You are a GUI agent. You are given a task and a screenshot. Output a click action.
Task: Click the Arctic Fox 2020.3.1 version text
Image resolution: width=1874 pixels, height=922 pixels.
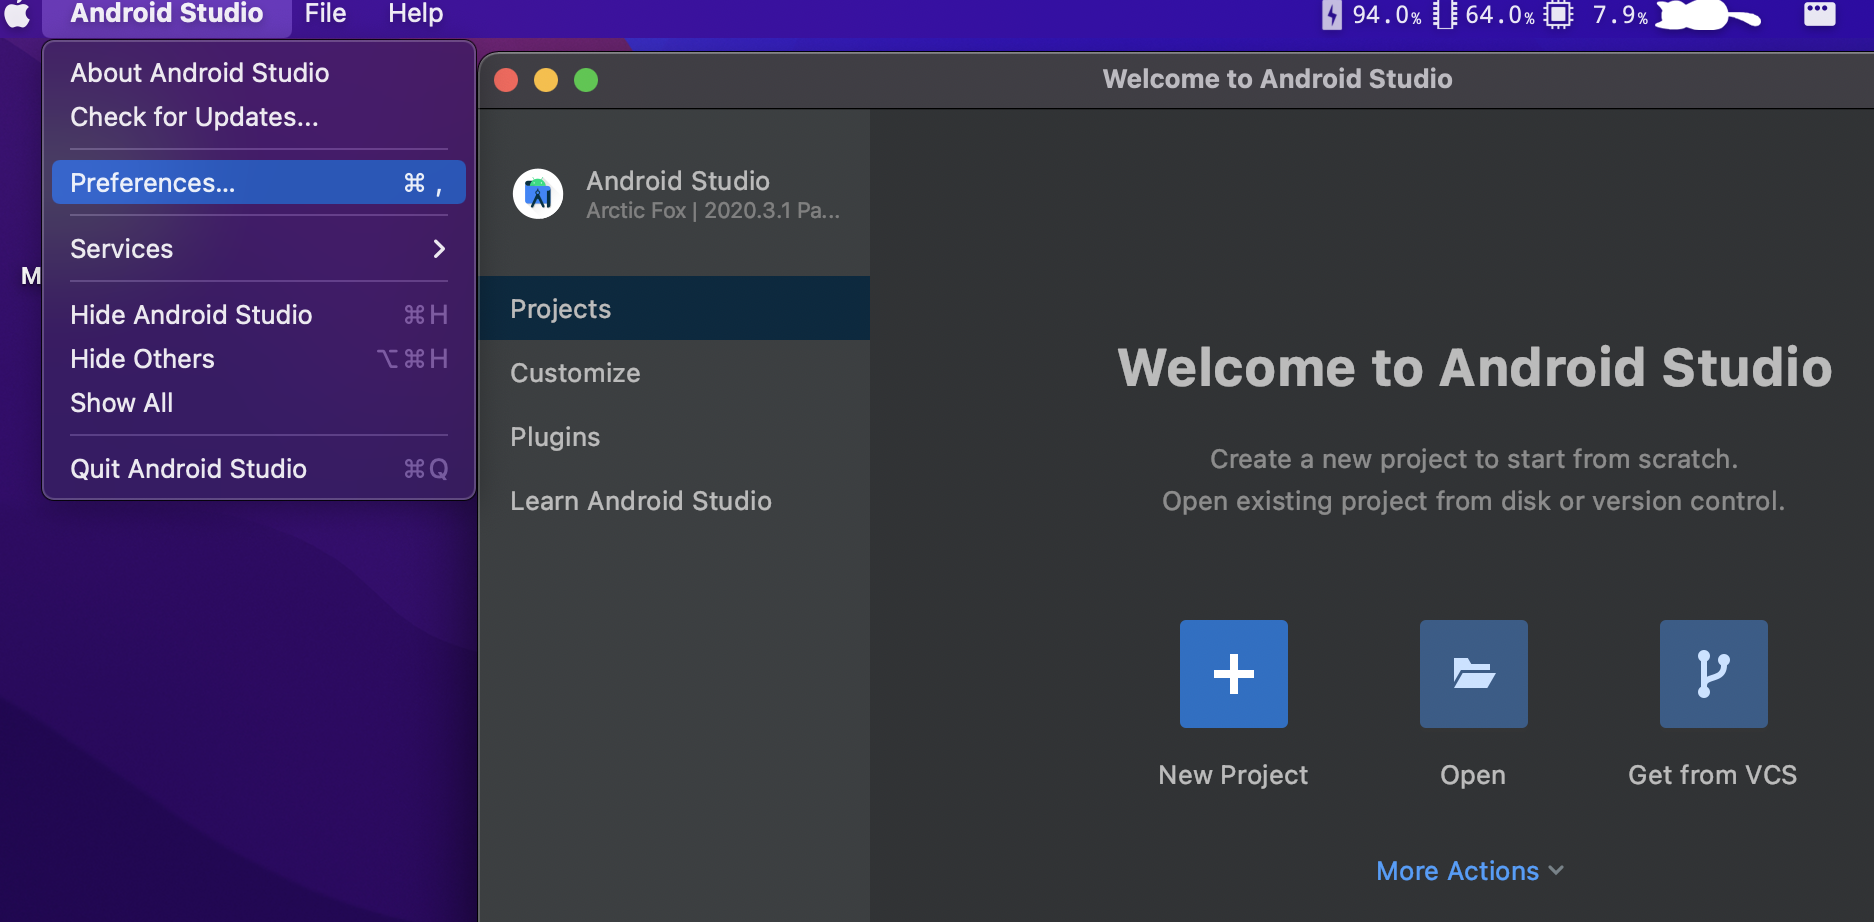pos(713,211)
